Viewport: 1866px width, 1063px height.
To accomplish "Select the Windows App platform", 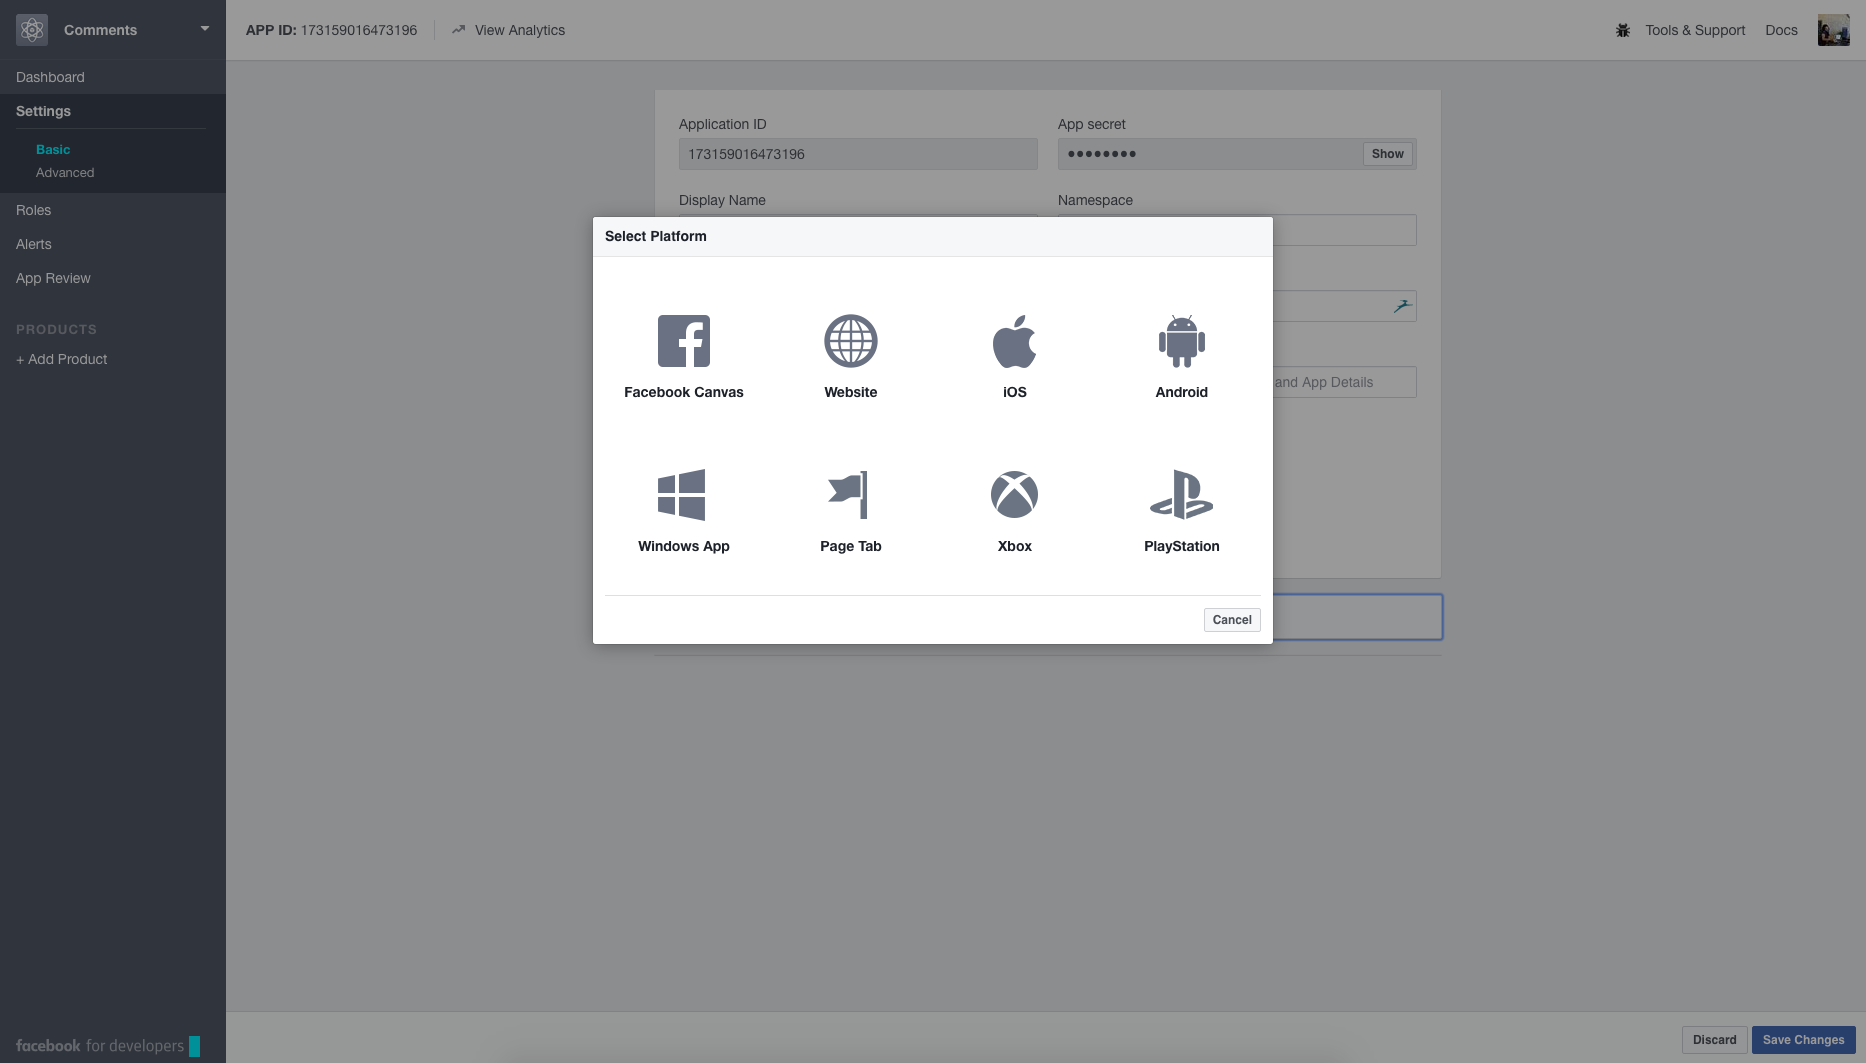I will 684,509.
